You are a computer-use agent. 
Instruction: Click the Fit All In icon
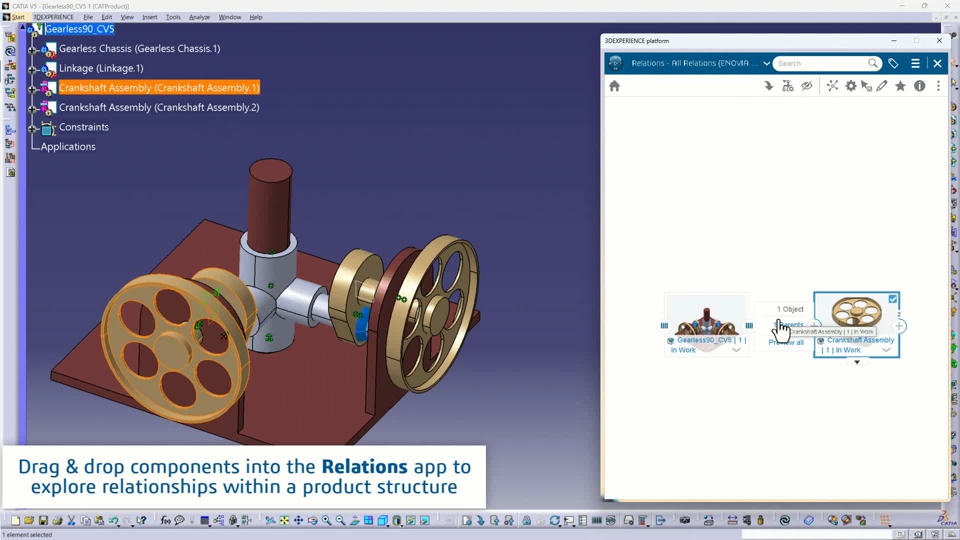(284, 520)
